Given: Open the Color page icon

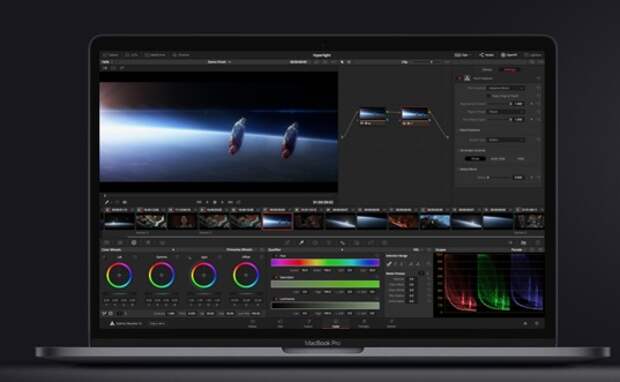Looking at the screenshot, I should (x=335, y=324).
